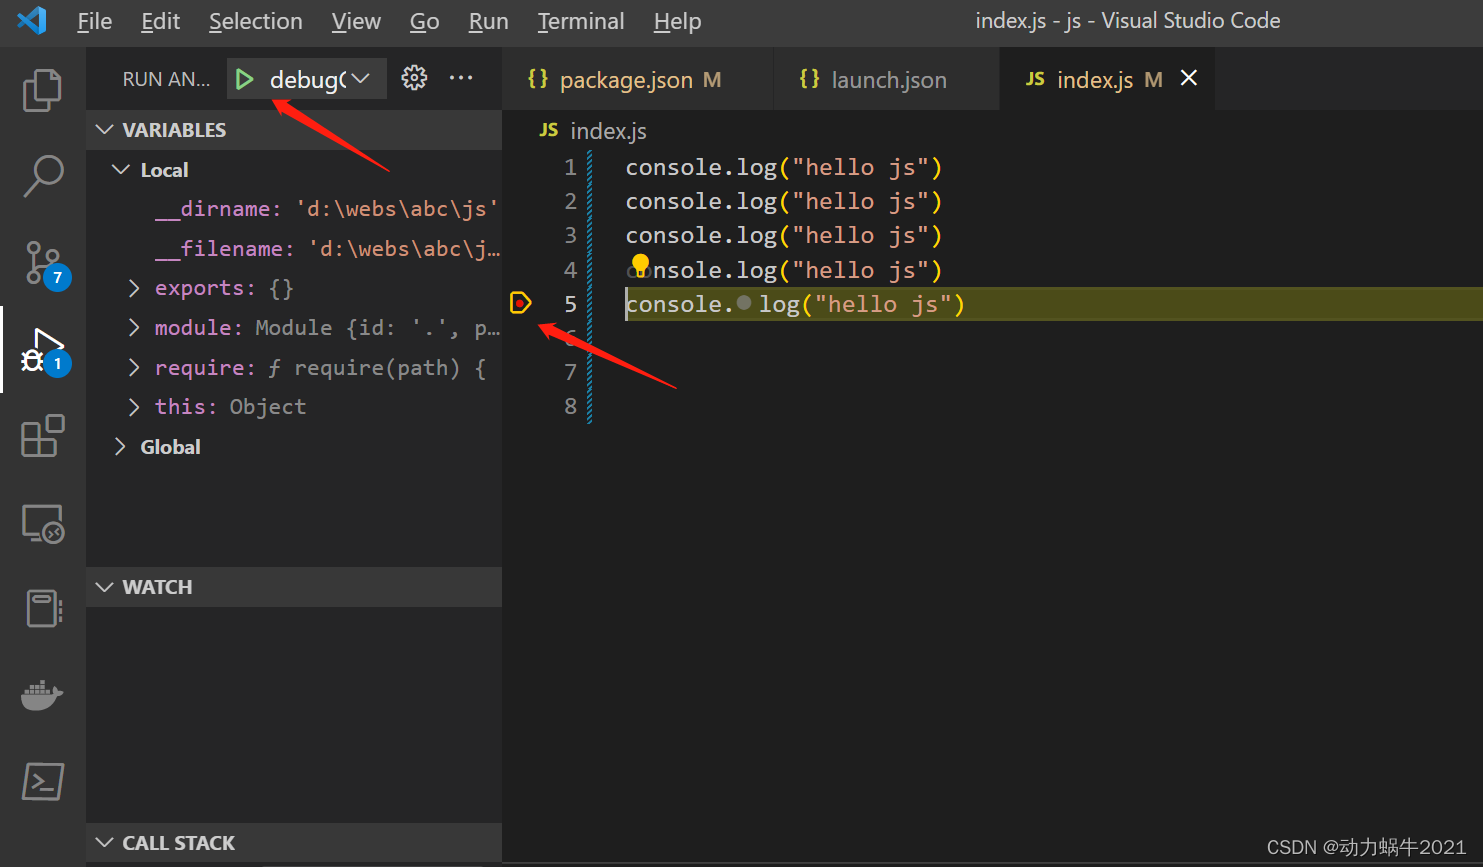This screenshot has width=1483, height=867.
Task: Open the View menu
Action: coord(356,21)
